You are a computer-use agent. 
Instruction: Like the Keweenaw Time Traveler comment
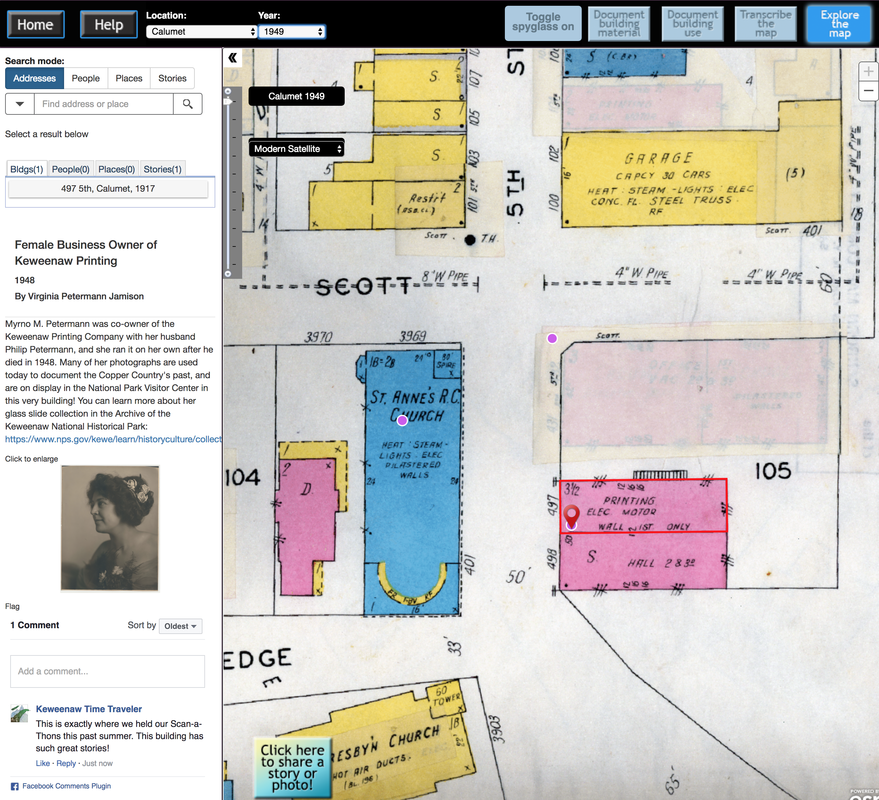click(x=43, y=764)
